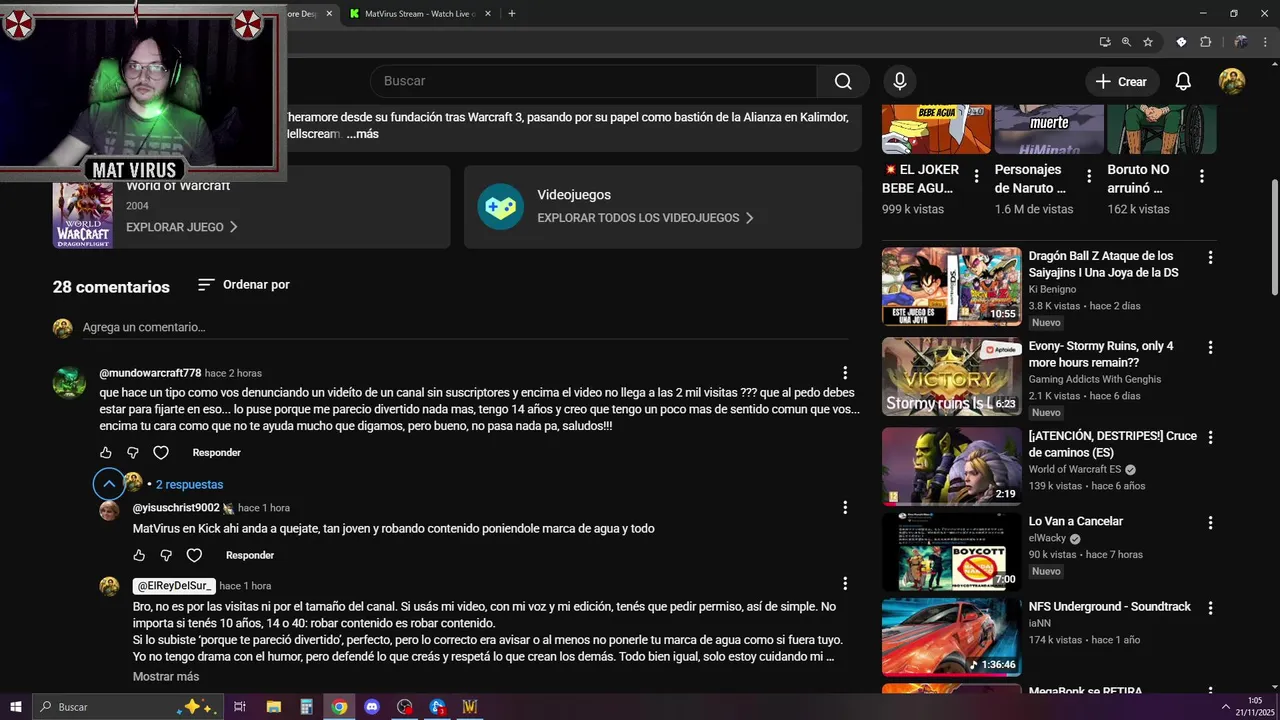Open the Videojuegos controller icon
This screenshot has height=720, width=1280.
pos(500,207)
